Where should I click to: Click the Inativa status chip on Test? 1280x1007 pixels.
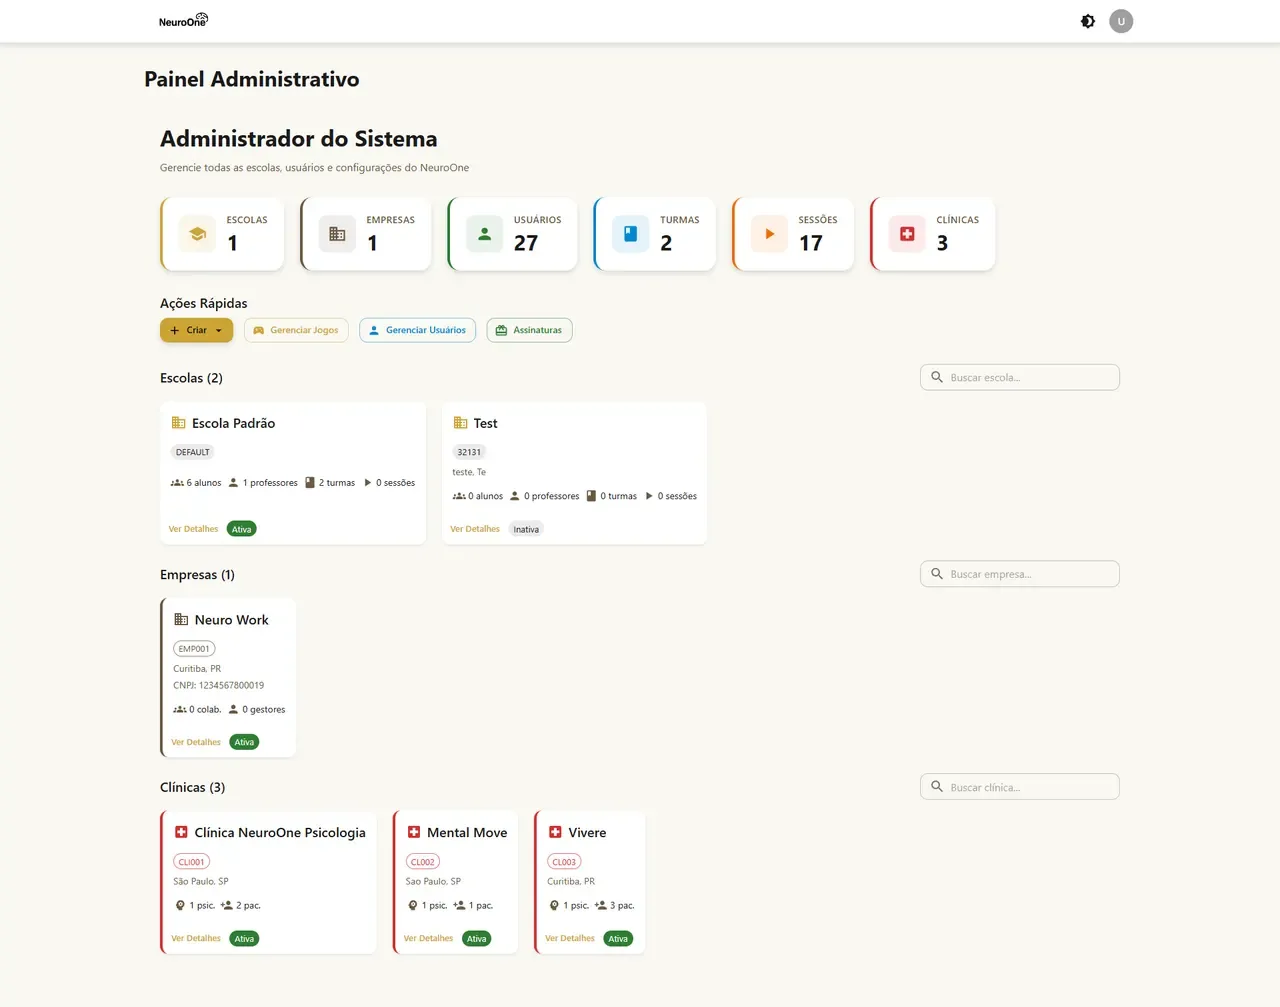coord(526,529)
